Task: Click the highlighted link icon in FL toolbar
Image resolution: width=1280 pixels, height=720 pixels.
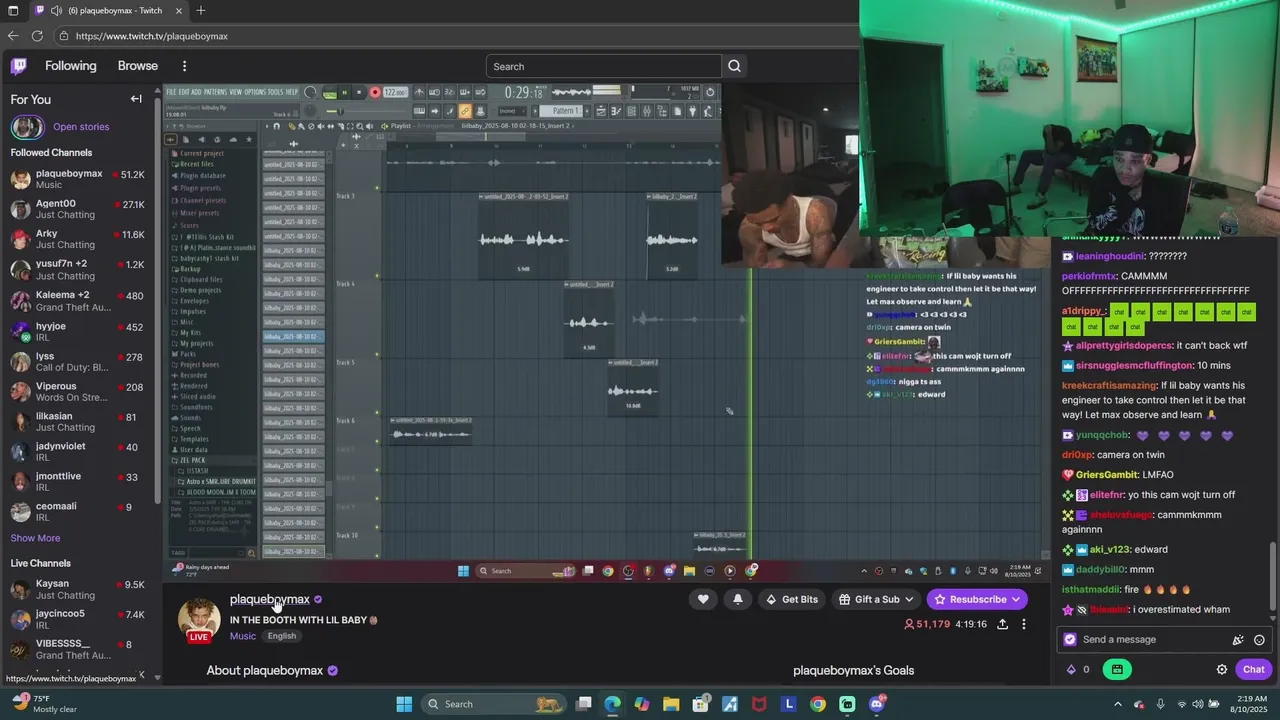Action: click(465, 111)
